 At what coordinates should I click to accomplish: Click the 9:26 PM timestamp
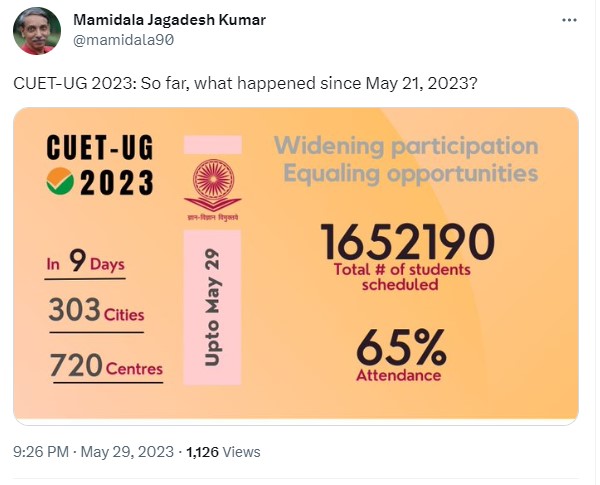click(x=40, y=452)
